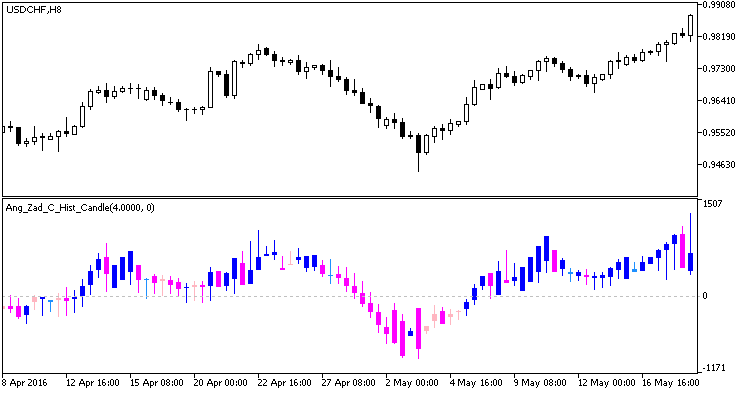Click the 9 May 08:00 time label
The width and height of the screenshot is (750, 394).
[x=540, y=383]
